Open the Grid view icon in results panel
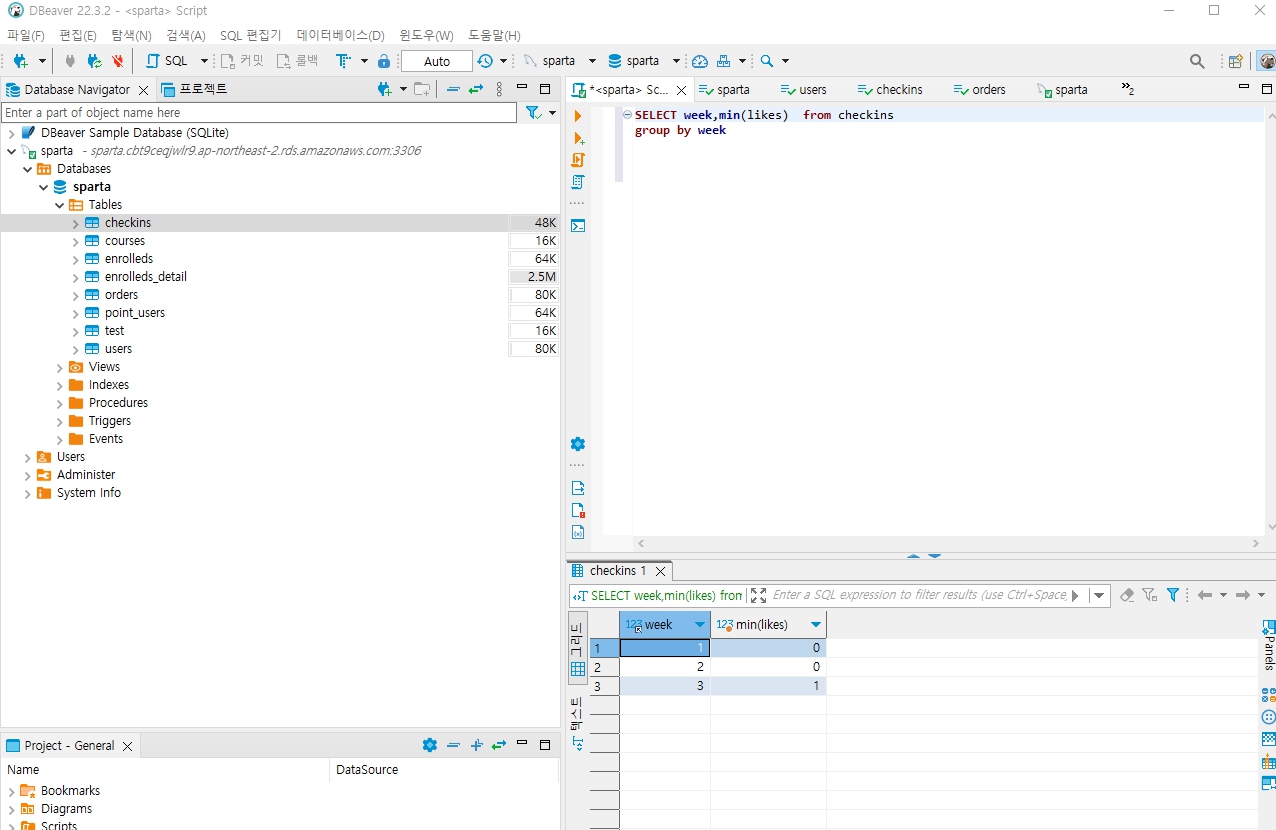Viewport: 1276px width, 830px height. point(577,668)
